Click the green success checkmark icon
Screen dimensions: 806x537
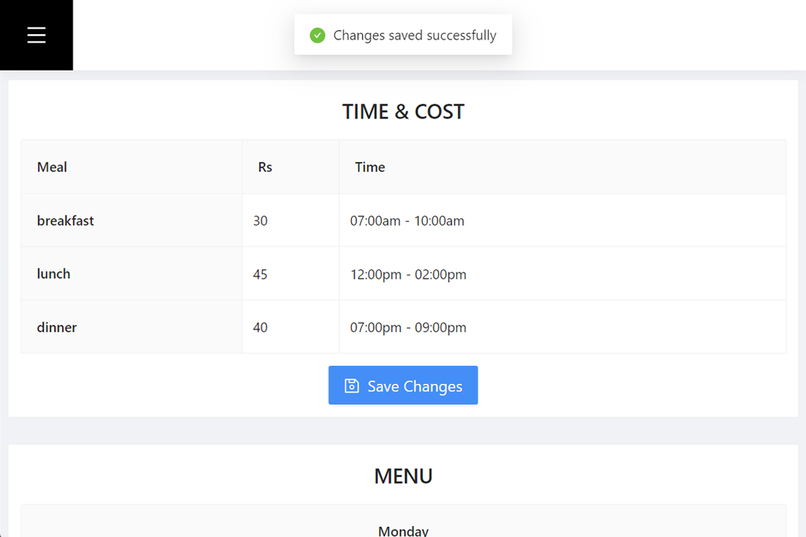(x=317, y=35)
